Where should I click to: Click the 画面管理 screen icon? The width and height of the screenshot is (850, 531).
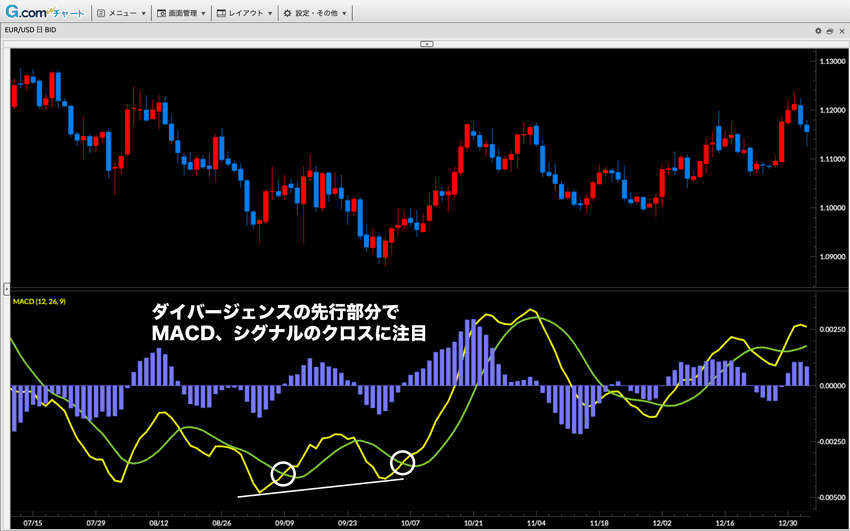pos(162,14)
